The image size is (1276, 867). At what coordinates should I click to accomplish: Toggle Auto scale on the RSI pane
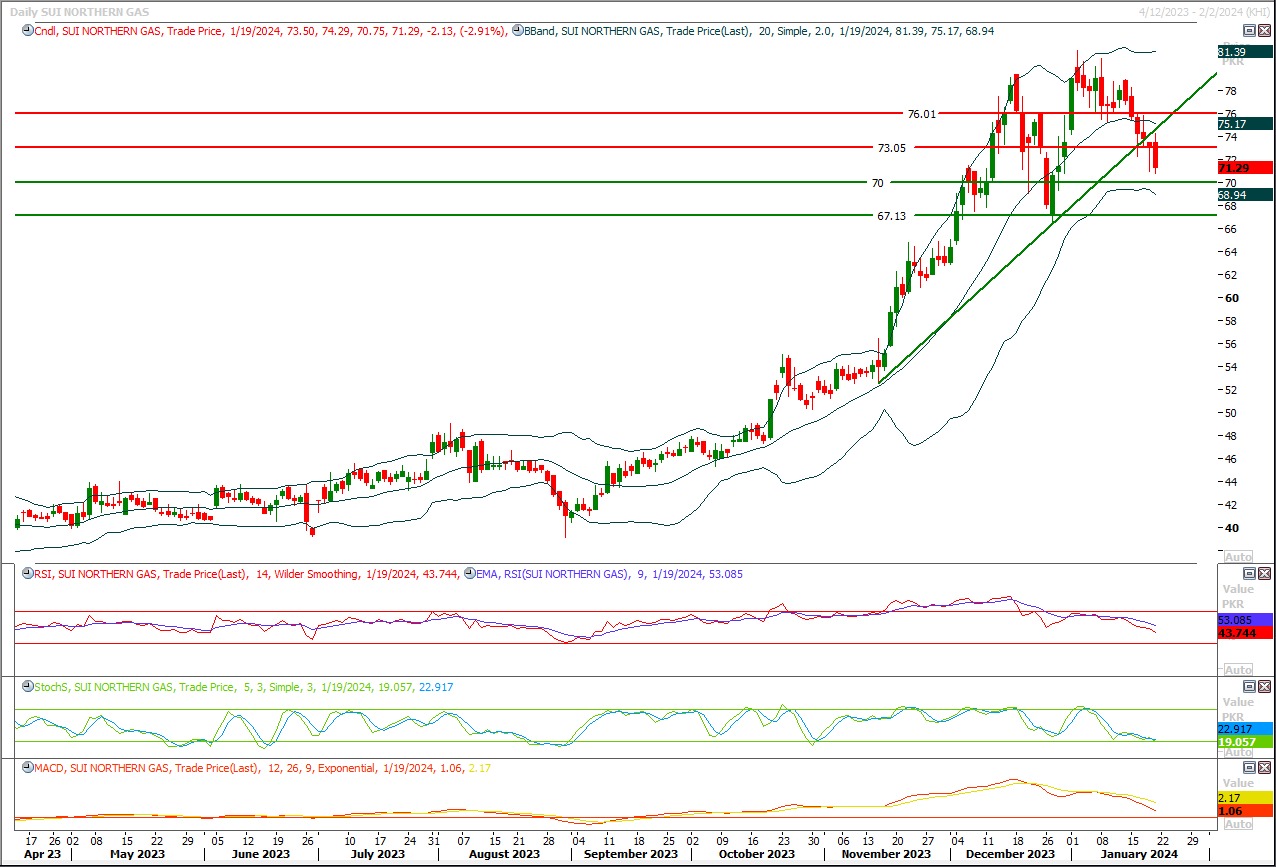(1238, 669)
